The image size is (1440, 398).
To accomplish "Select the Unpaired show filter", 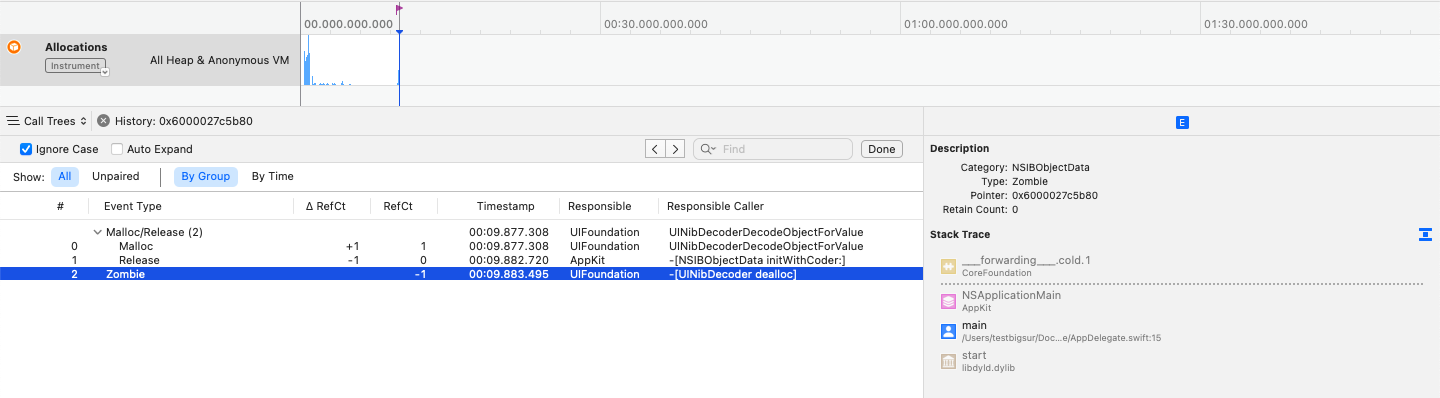I will point(116,176).
